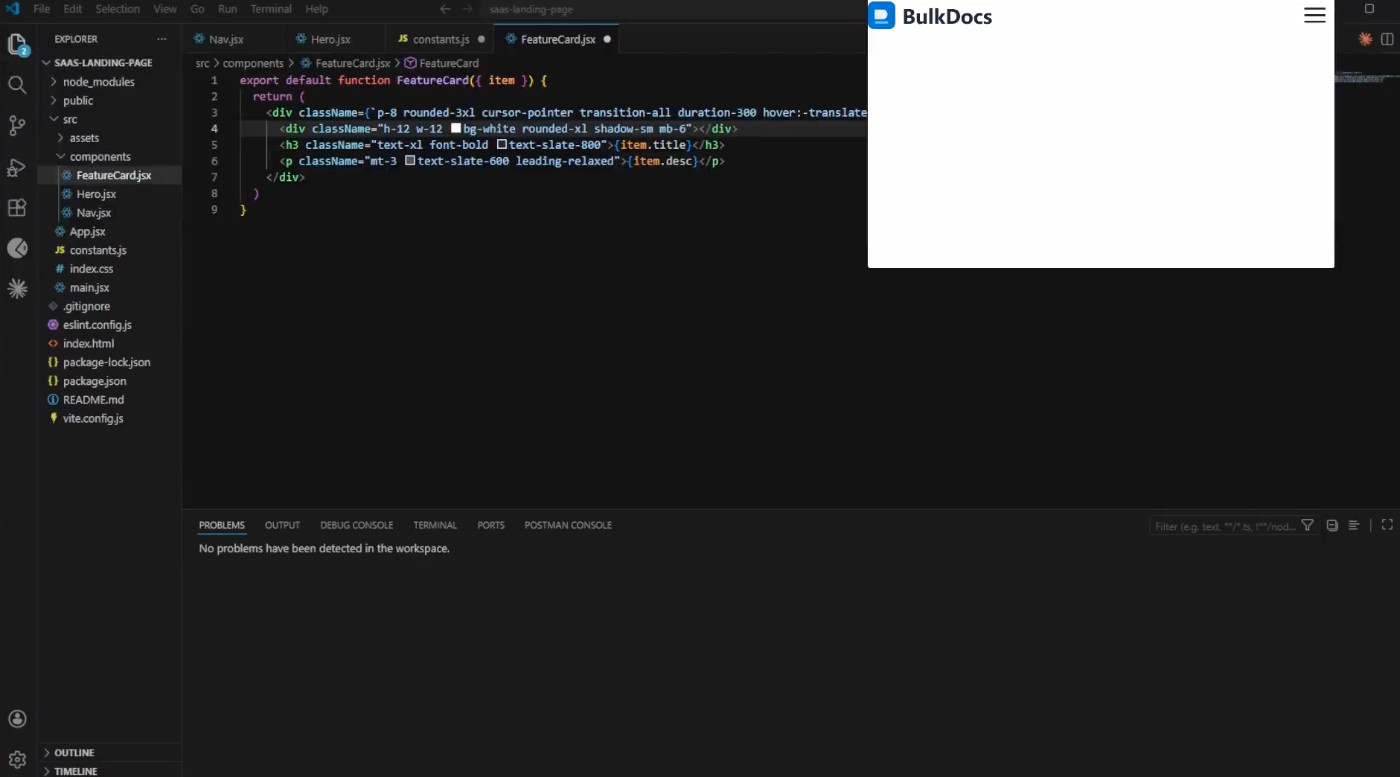Open the Explorer view in activity bar
The image size is (1400, 777).
(x=17, y=45)
